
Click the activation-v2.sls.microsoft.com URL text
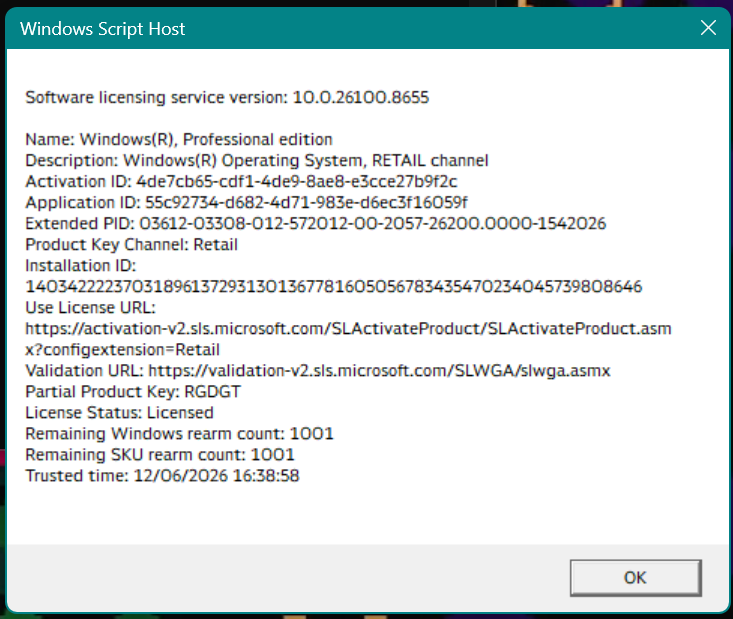(348, 329)
